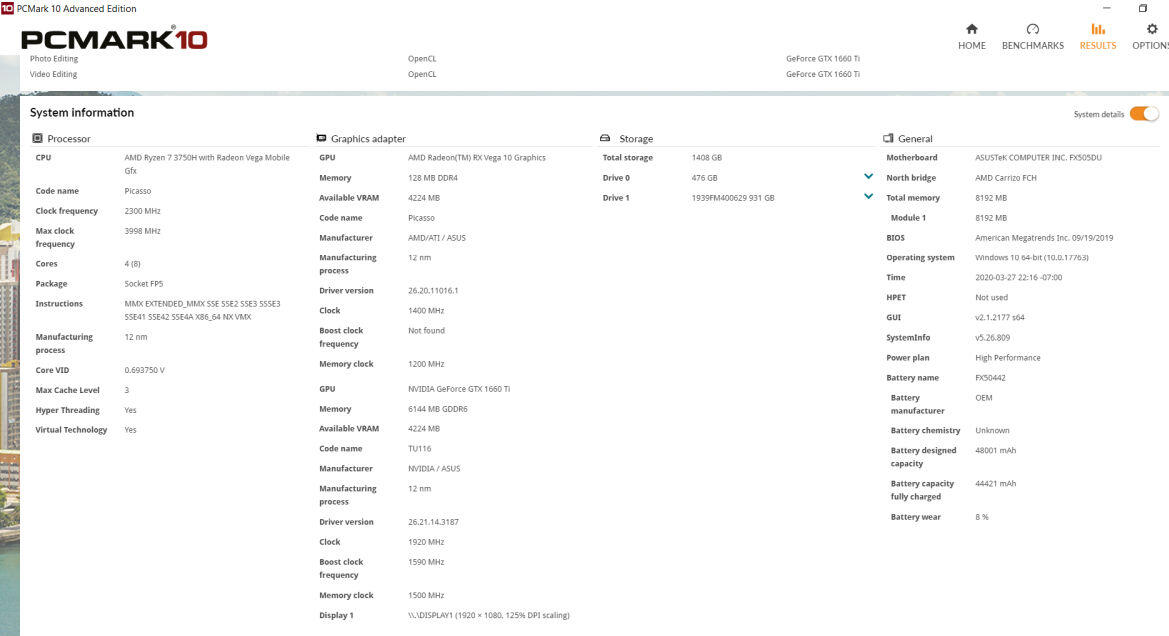Click the 'Photo Editing' row label

(54, 58)
